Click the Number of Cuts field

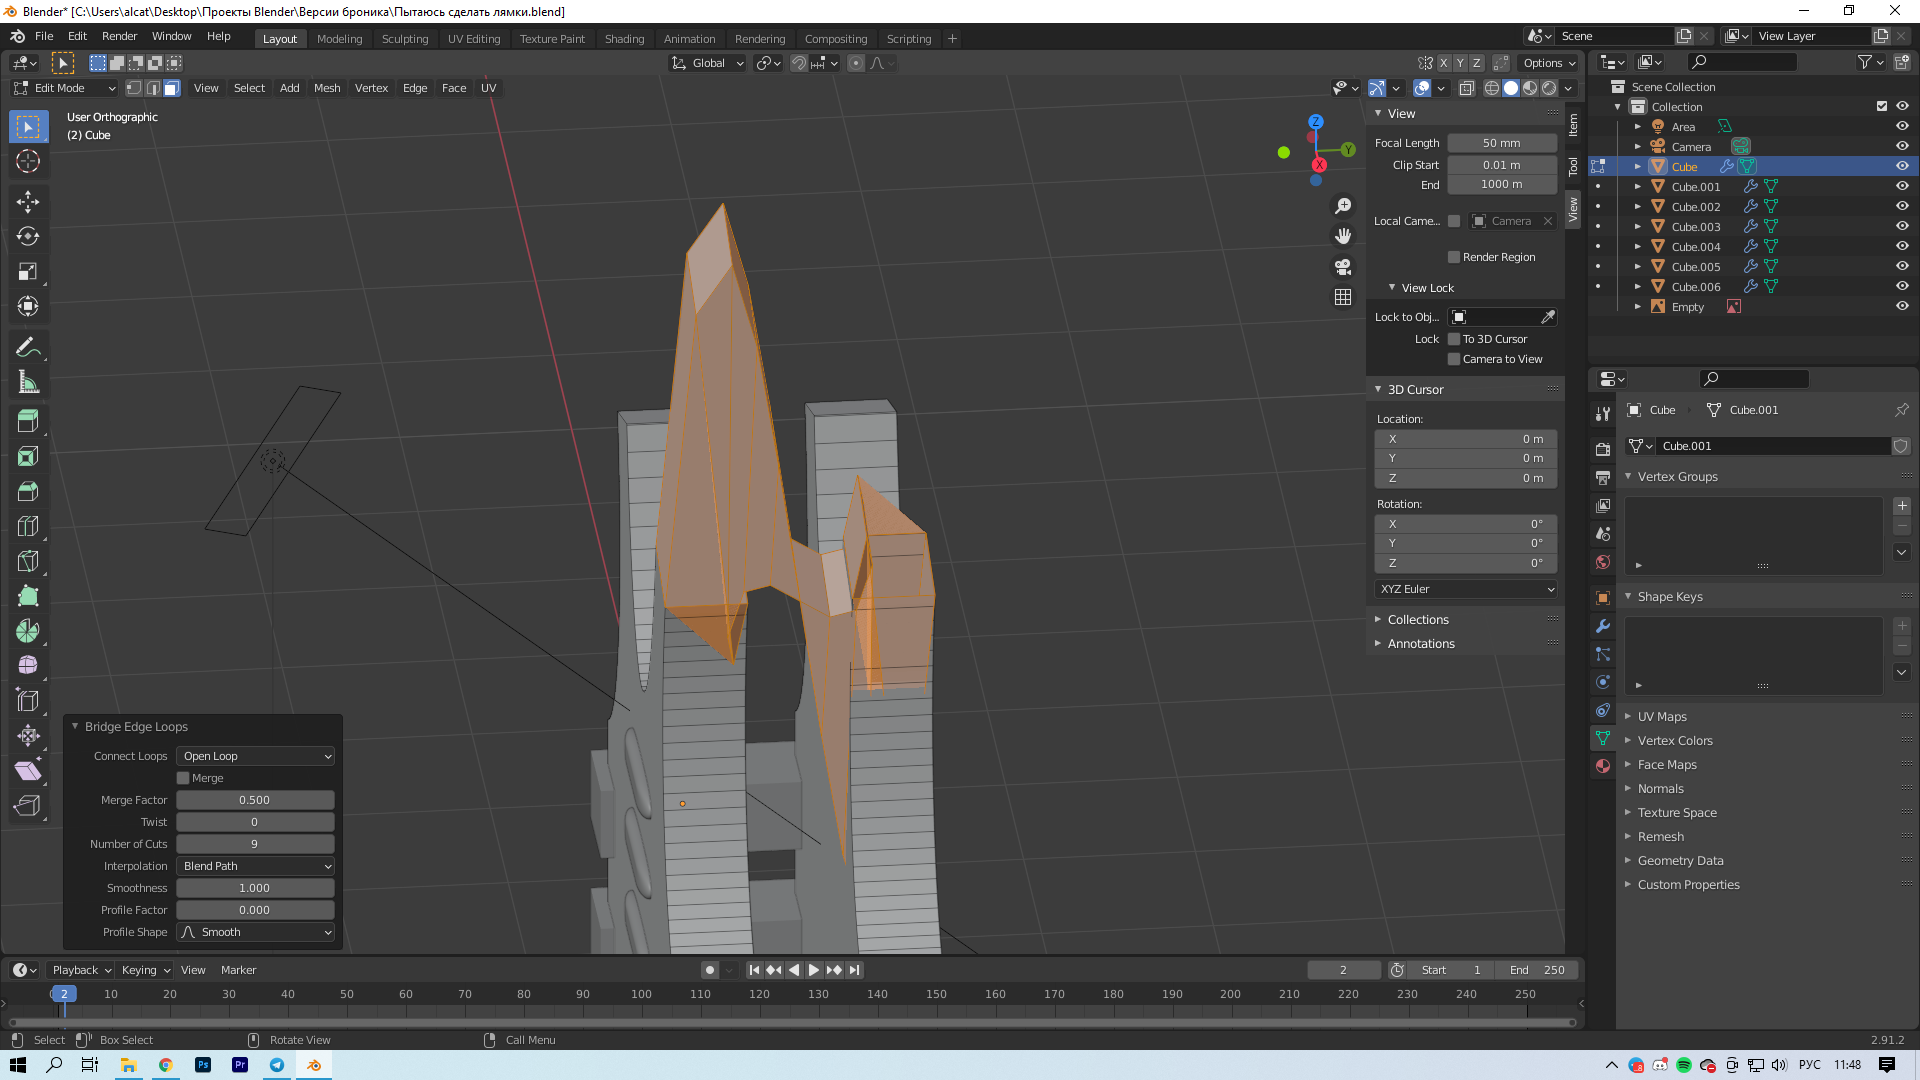[256, 844]
